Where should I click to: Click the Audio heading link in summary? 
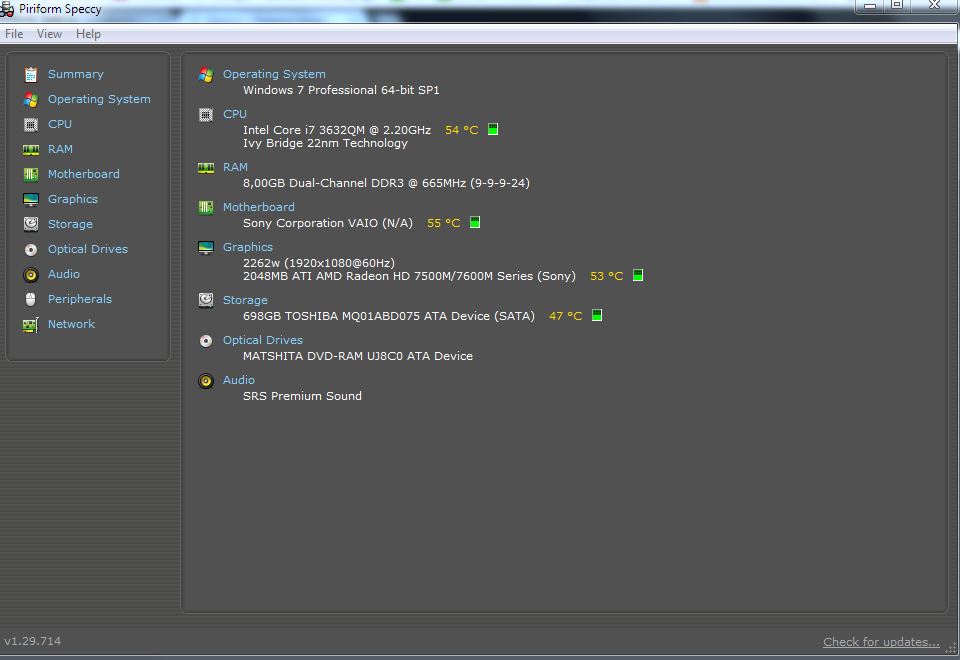[x=239, y=380]
